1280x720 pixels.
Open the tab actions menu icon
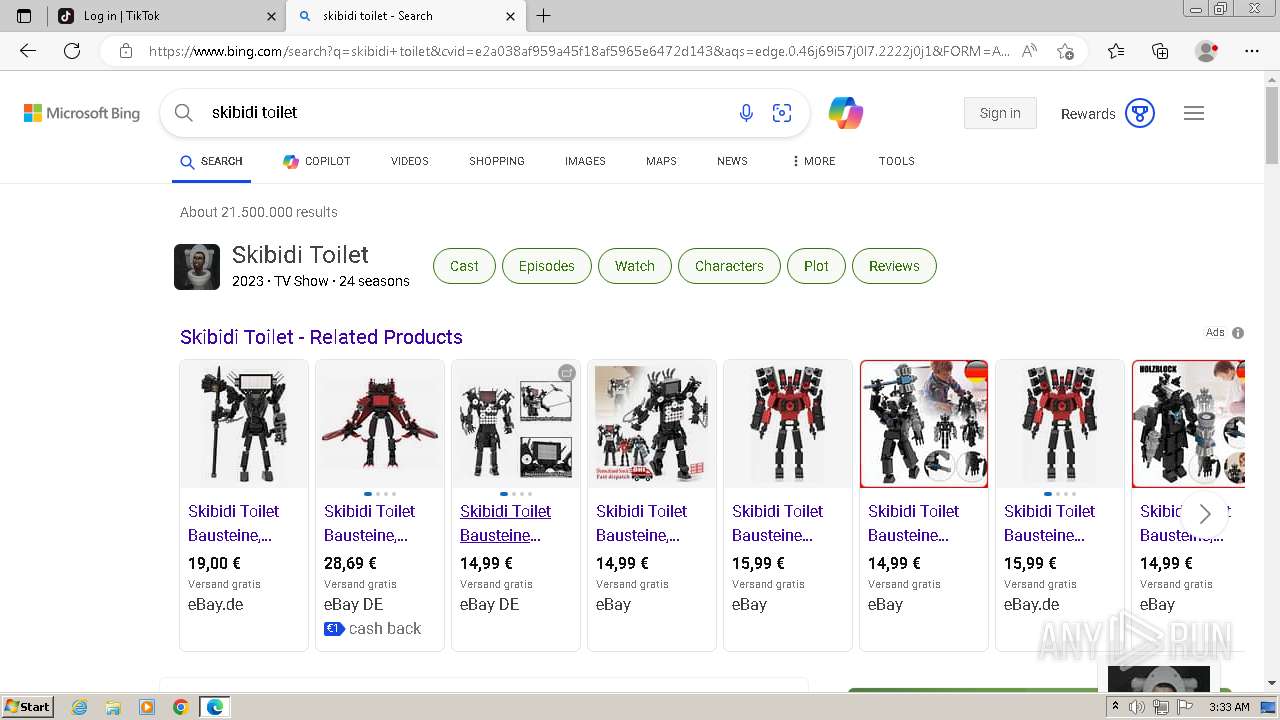(x=24, y=16)
